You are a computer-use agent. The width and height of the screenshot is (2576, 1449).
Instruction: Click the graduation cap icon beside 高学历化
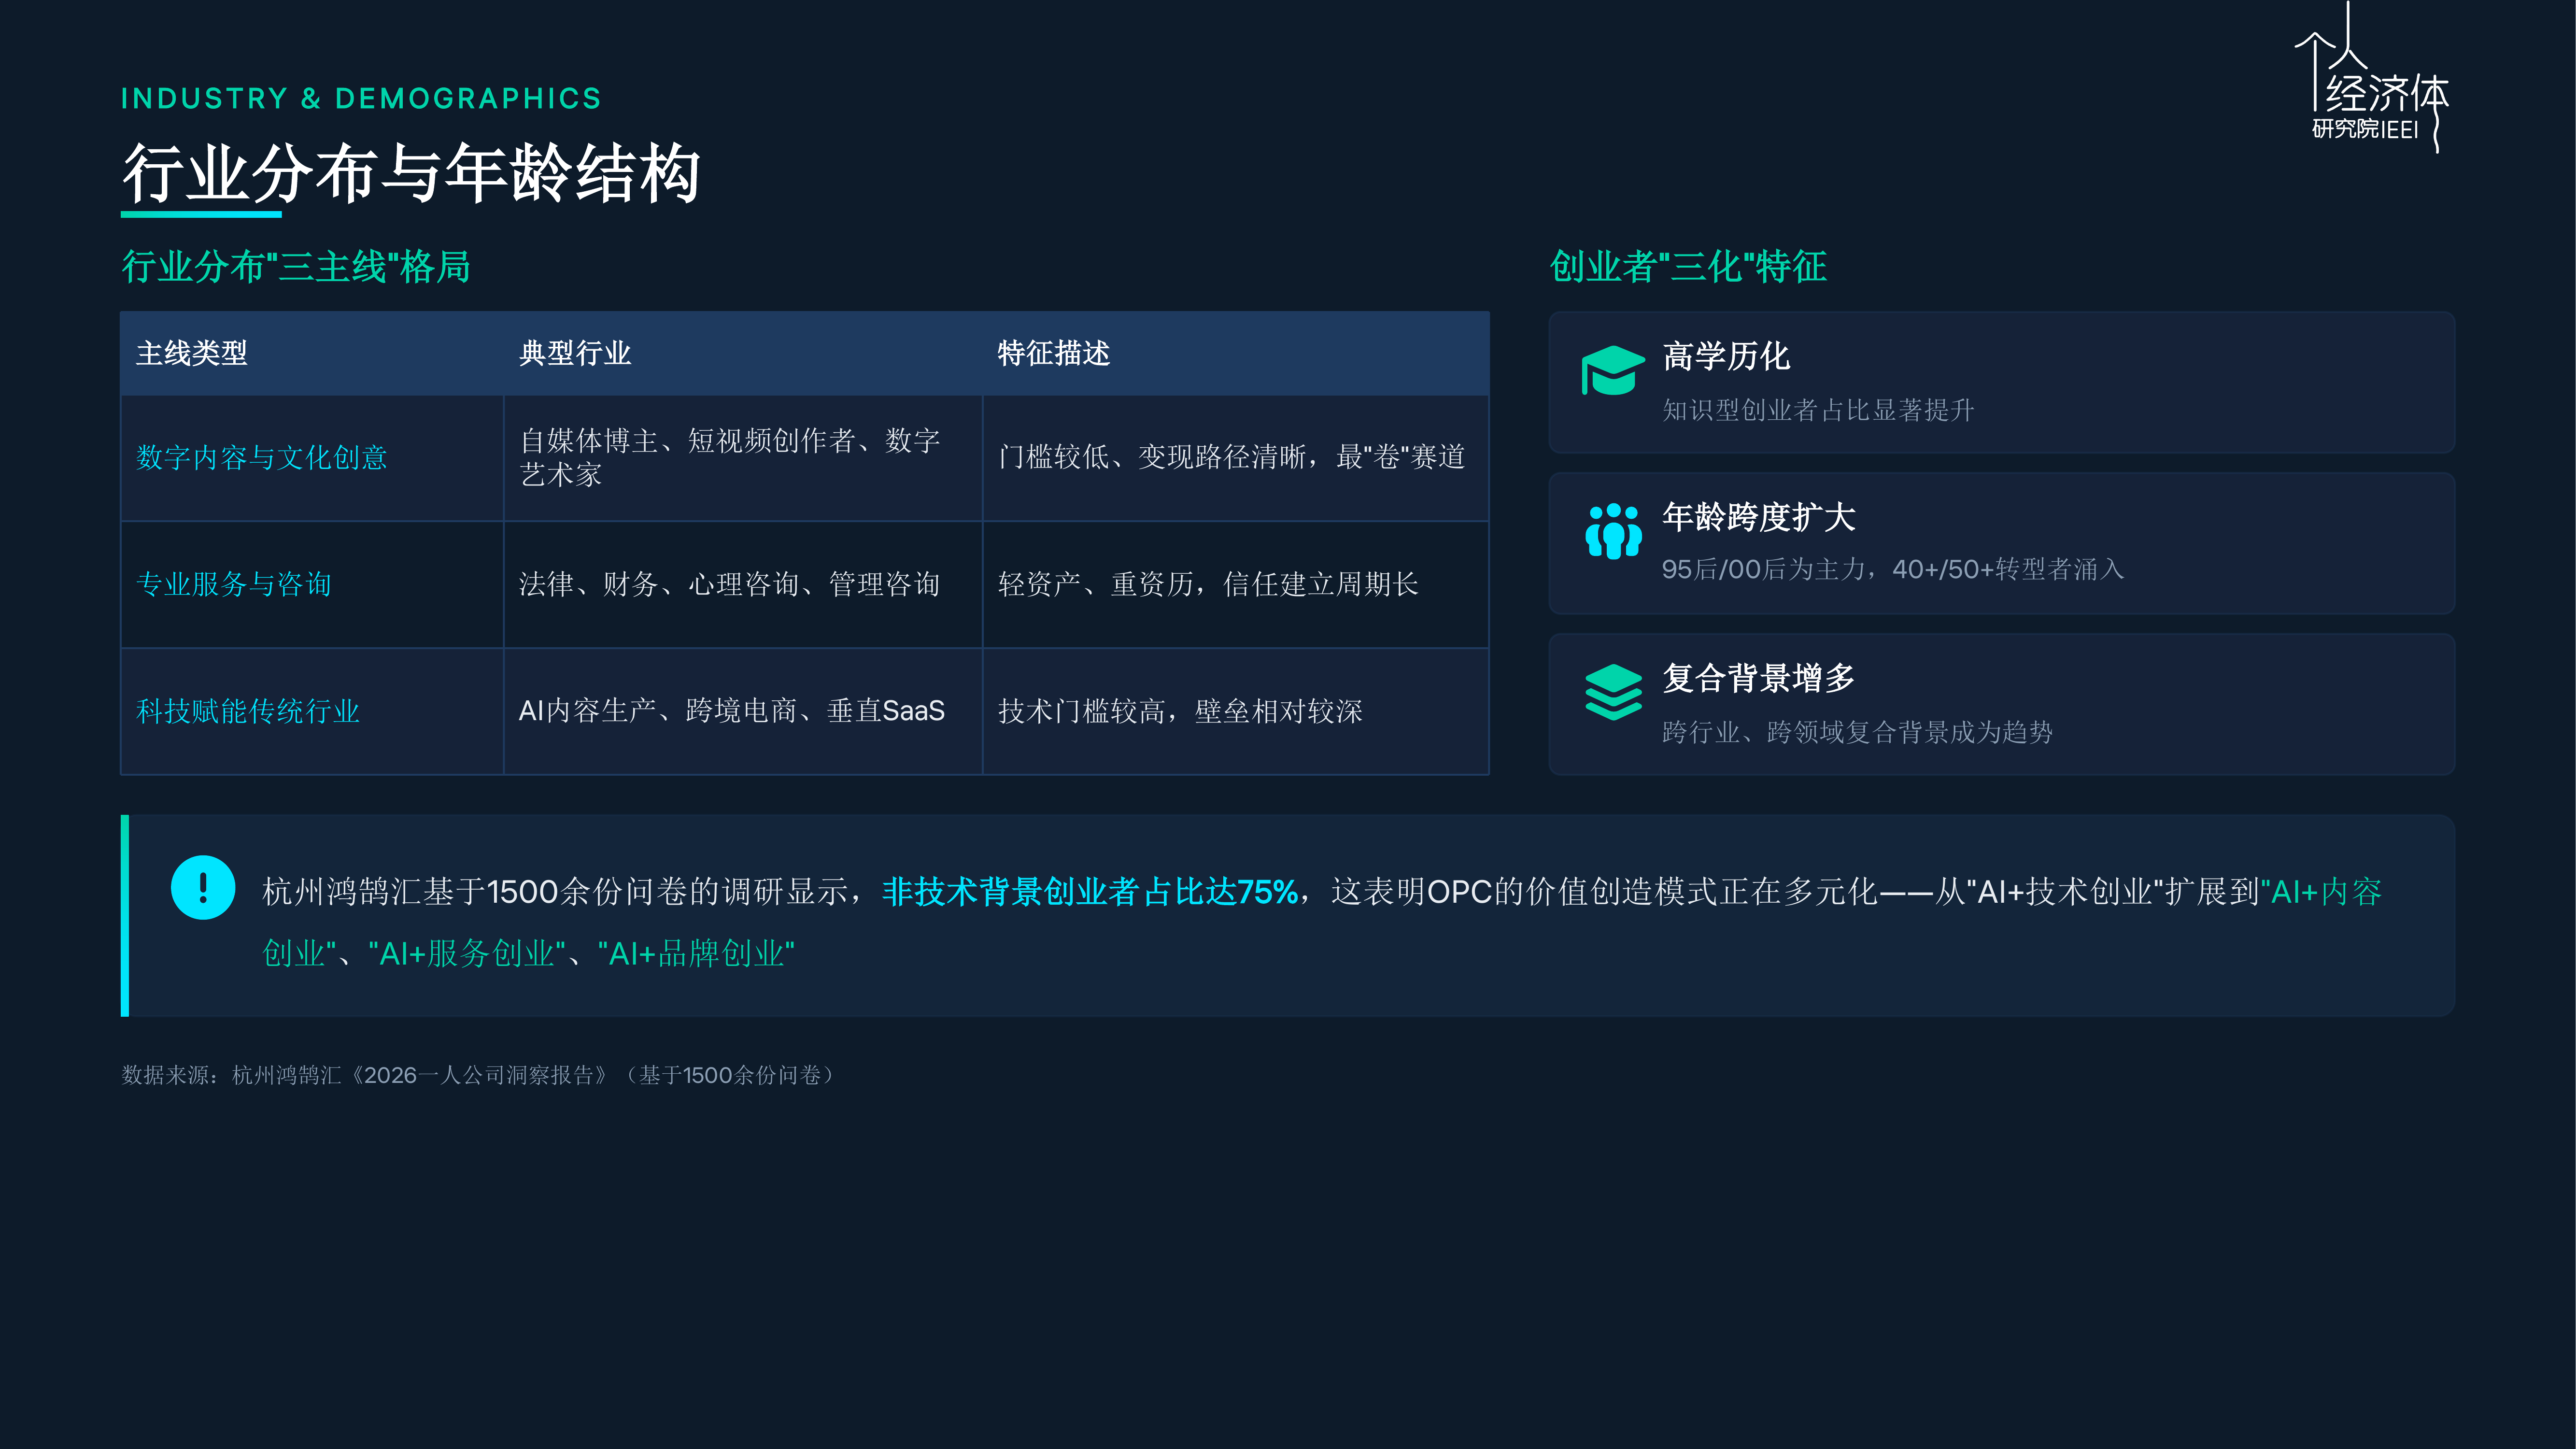pyautogui.click(x=1612, y=371)
